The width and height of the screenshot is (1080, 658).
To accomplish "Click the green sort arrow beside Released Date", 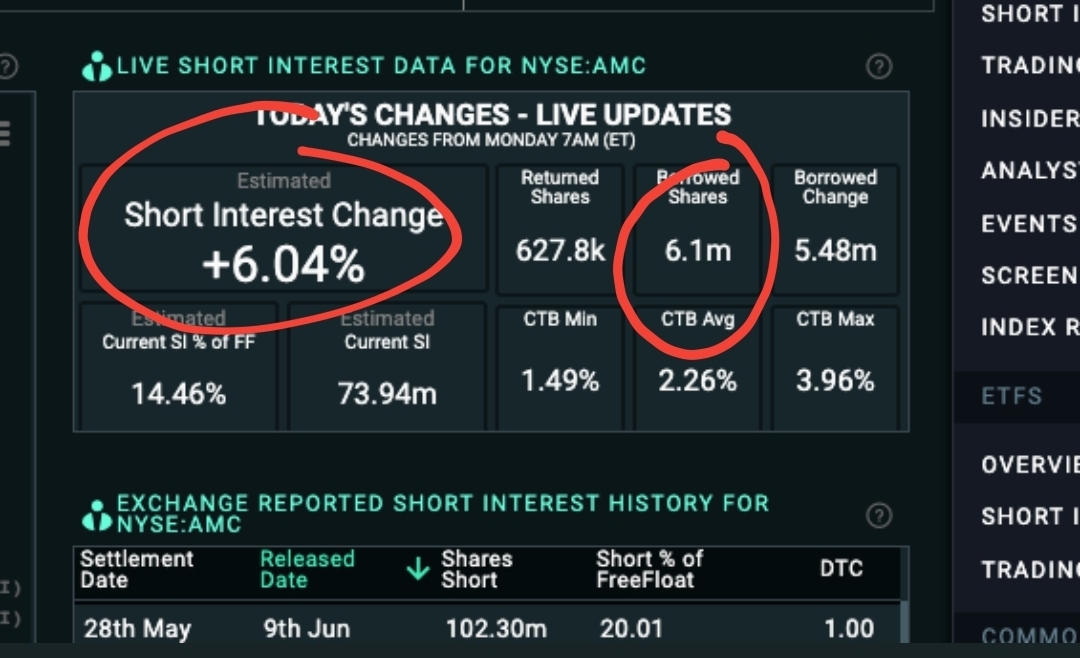I will click(417, 570).
